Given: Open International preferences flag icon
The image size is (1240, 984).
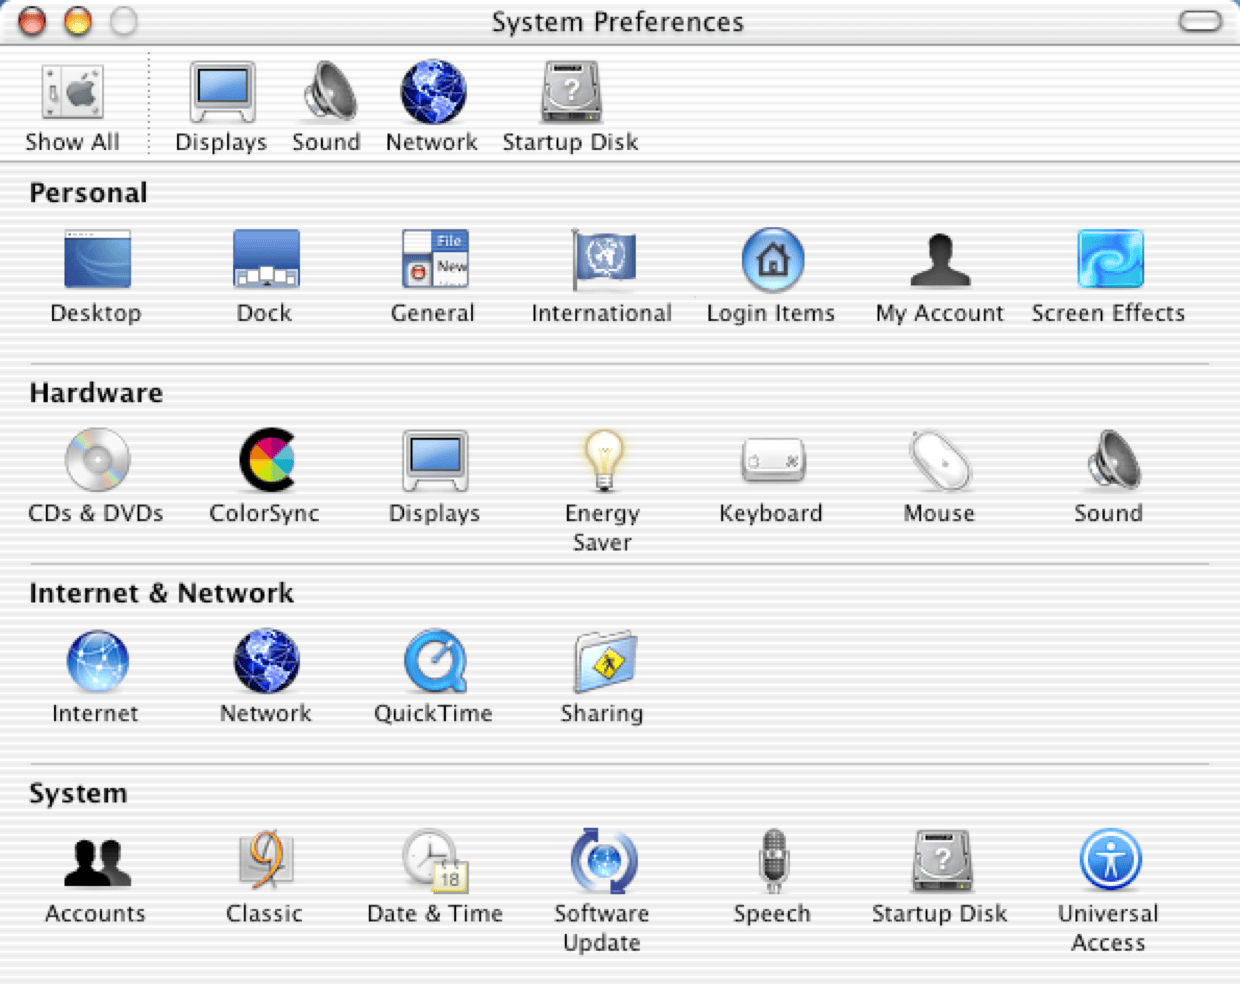Looking at the screenshot, I should click(x=603, y=260).
